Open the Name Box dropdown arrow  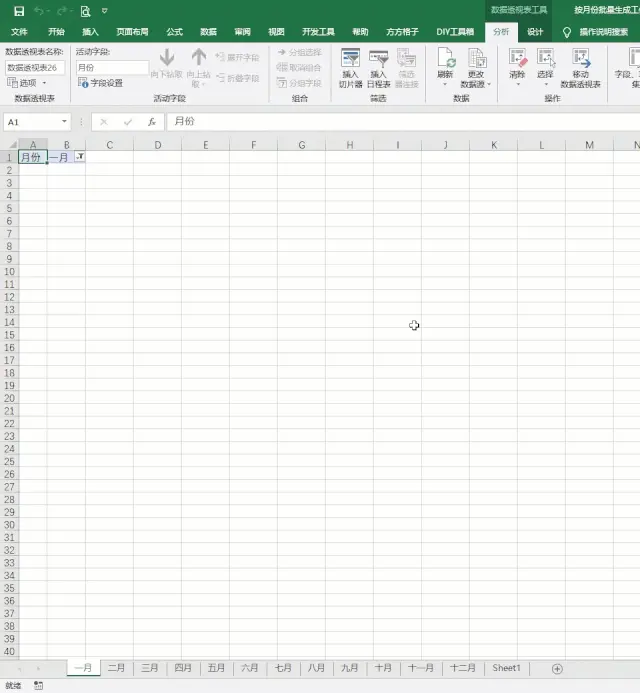65,122
